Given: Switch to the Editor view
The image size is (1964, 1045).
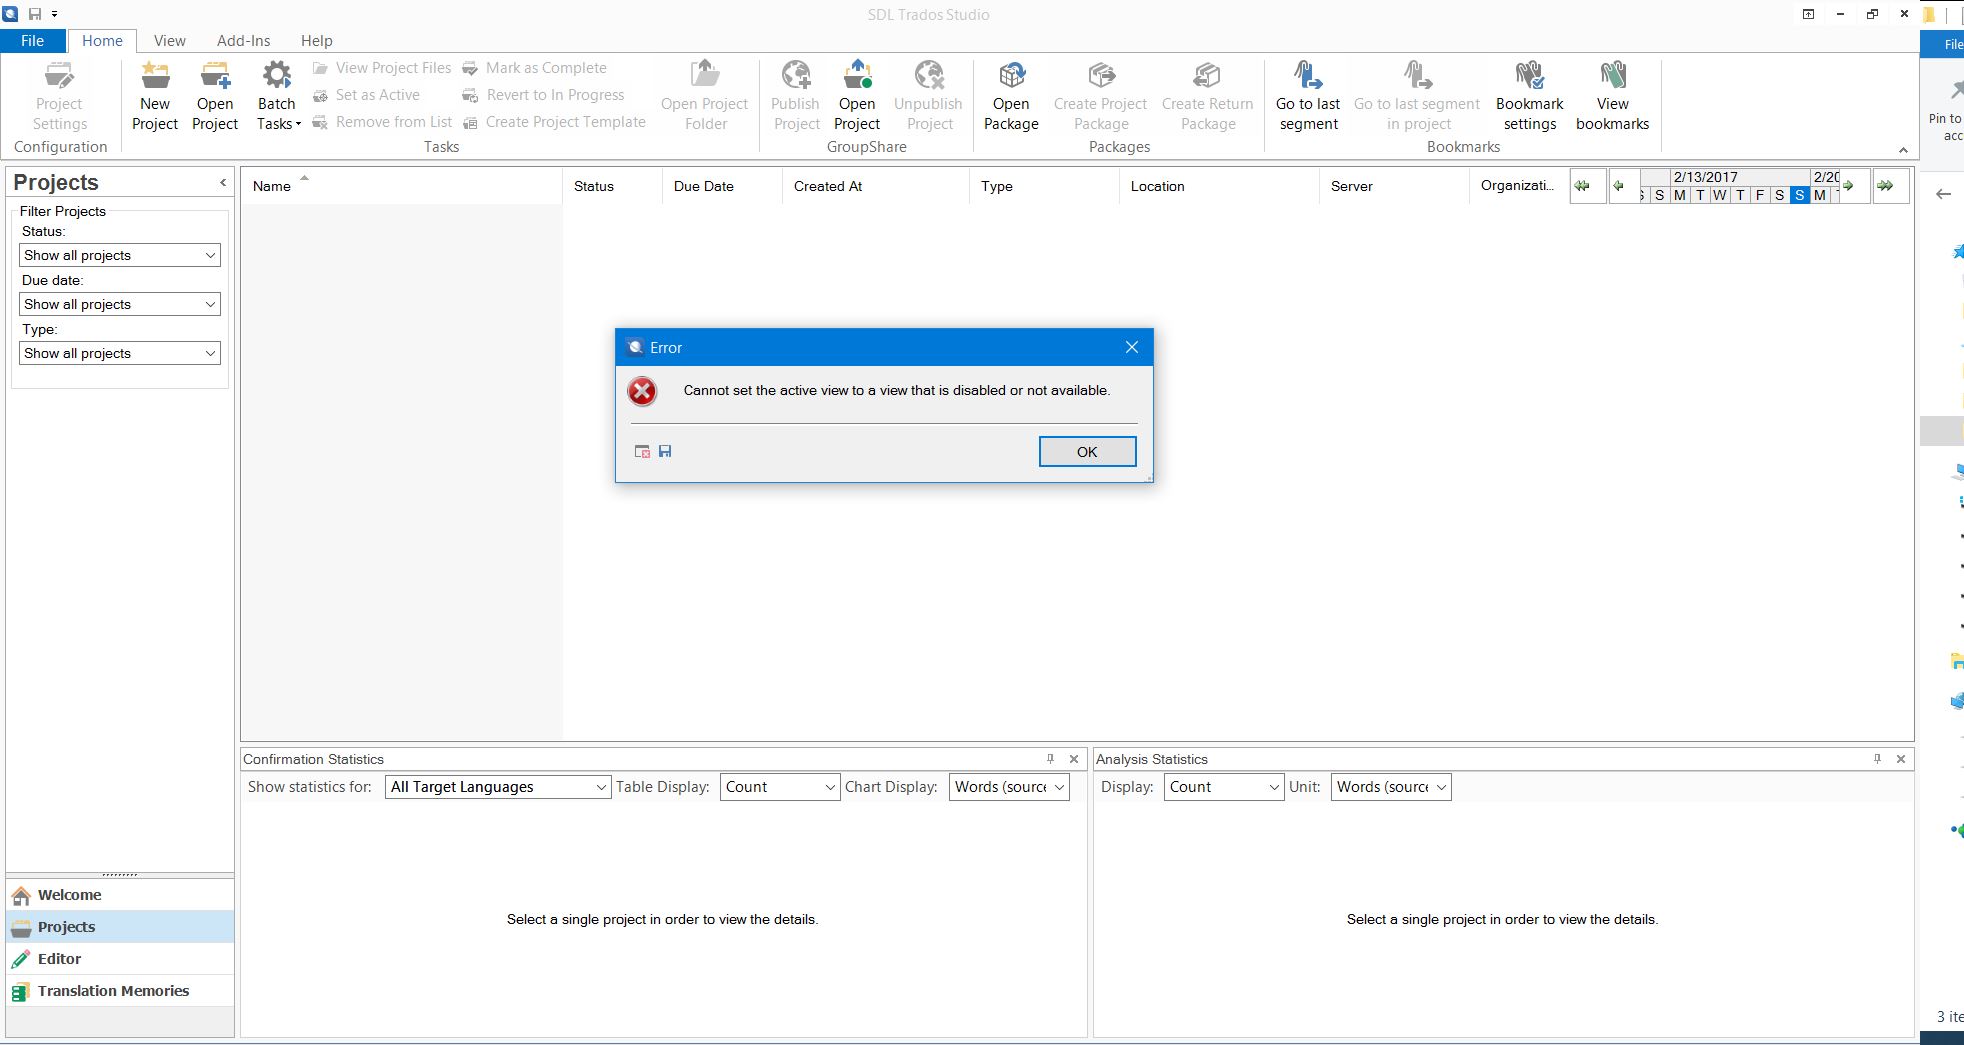Looking at the screenshot, I should pos(120,959).
